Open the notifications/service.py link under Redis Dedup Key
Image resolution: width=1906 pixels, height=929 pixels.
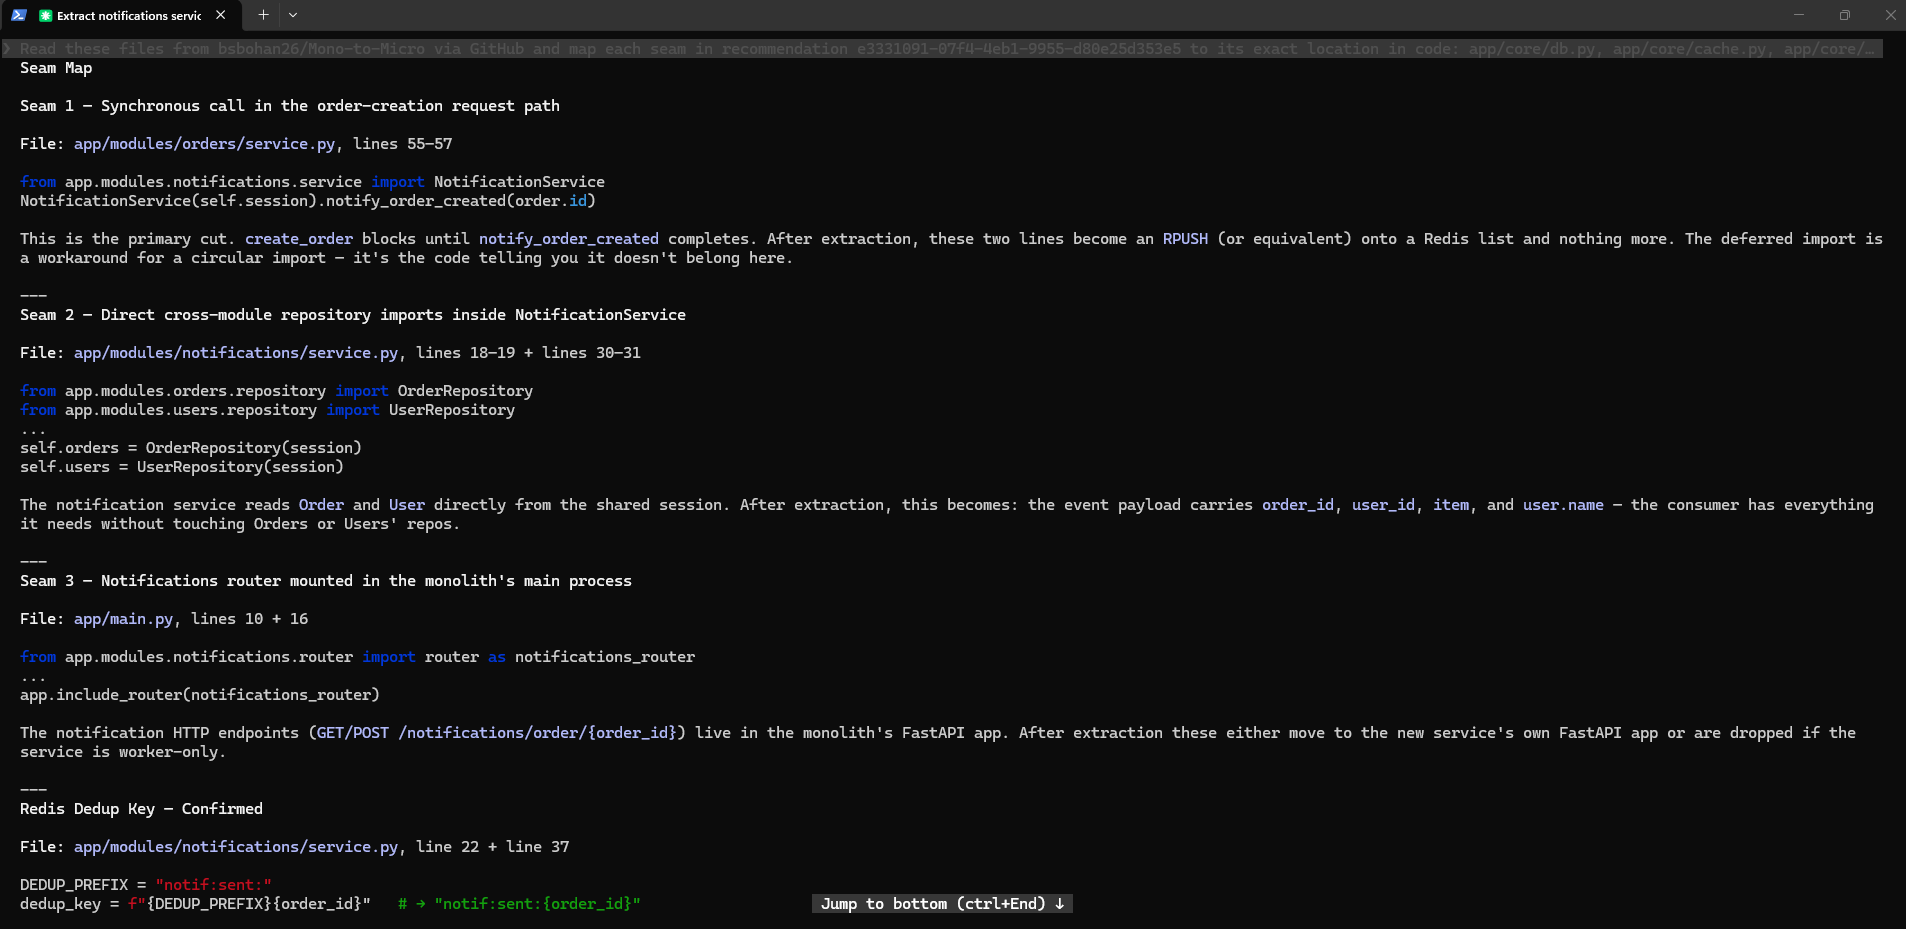236,847
